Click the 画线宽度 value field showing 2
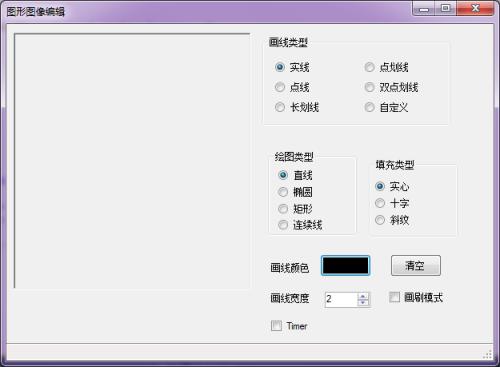The image size is (500, 367). coord(341,299)
